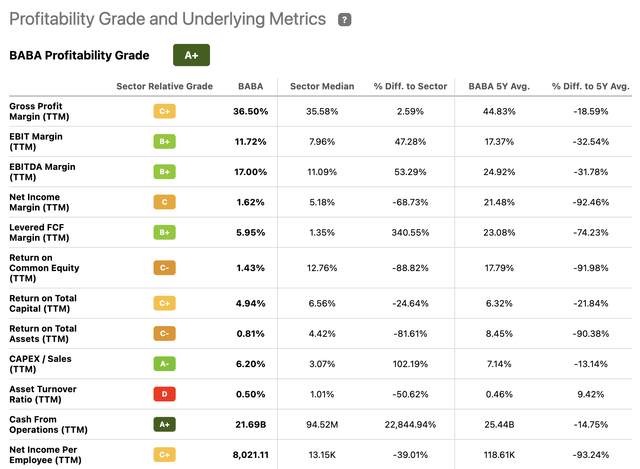Click the Sector Median column header
Screen dimensions: 640x469
317,86
